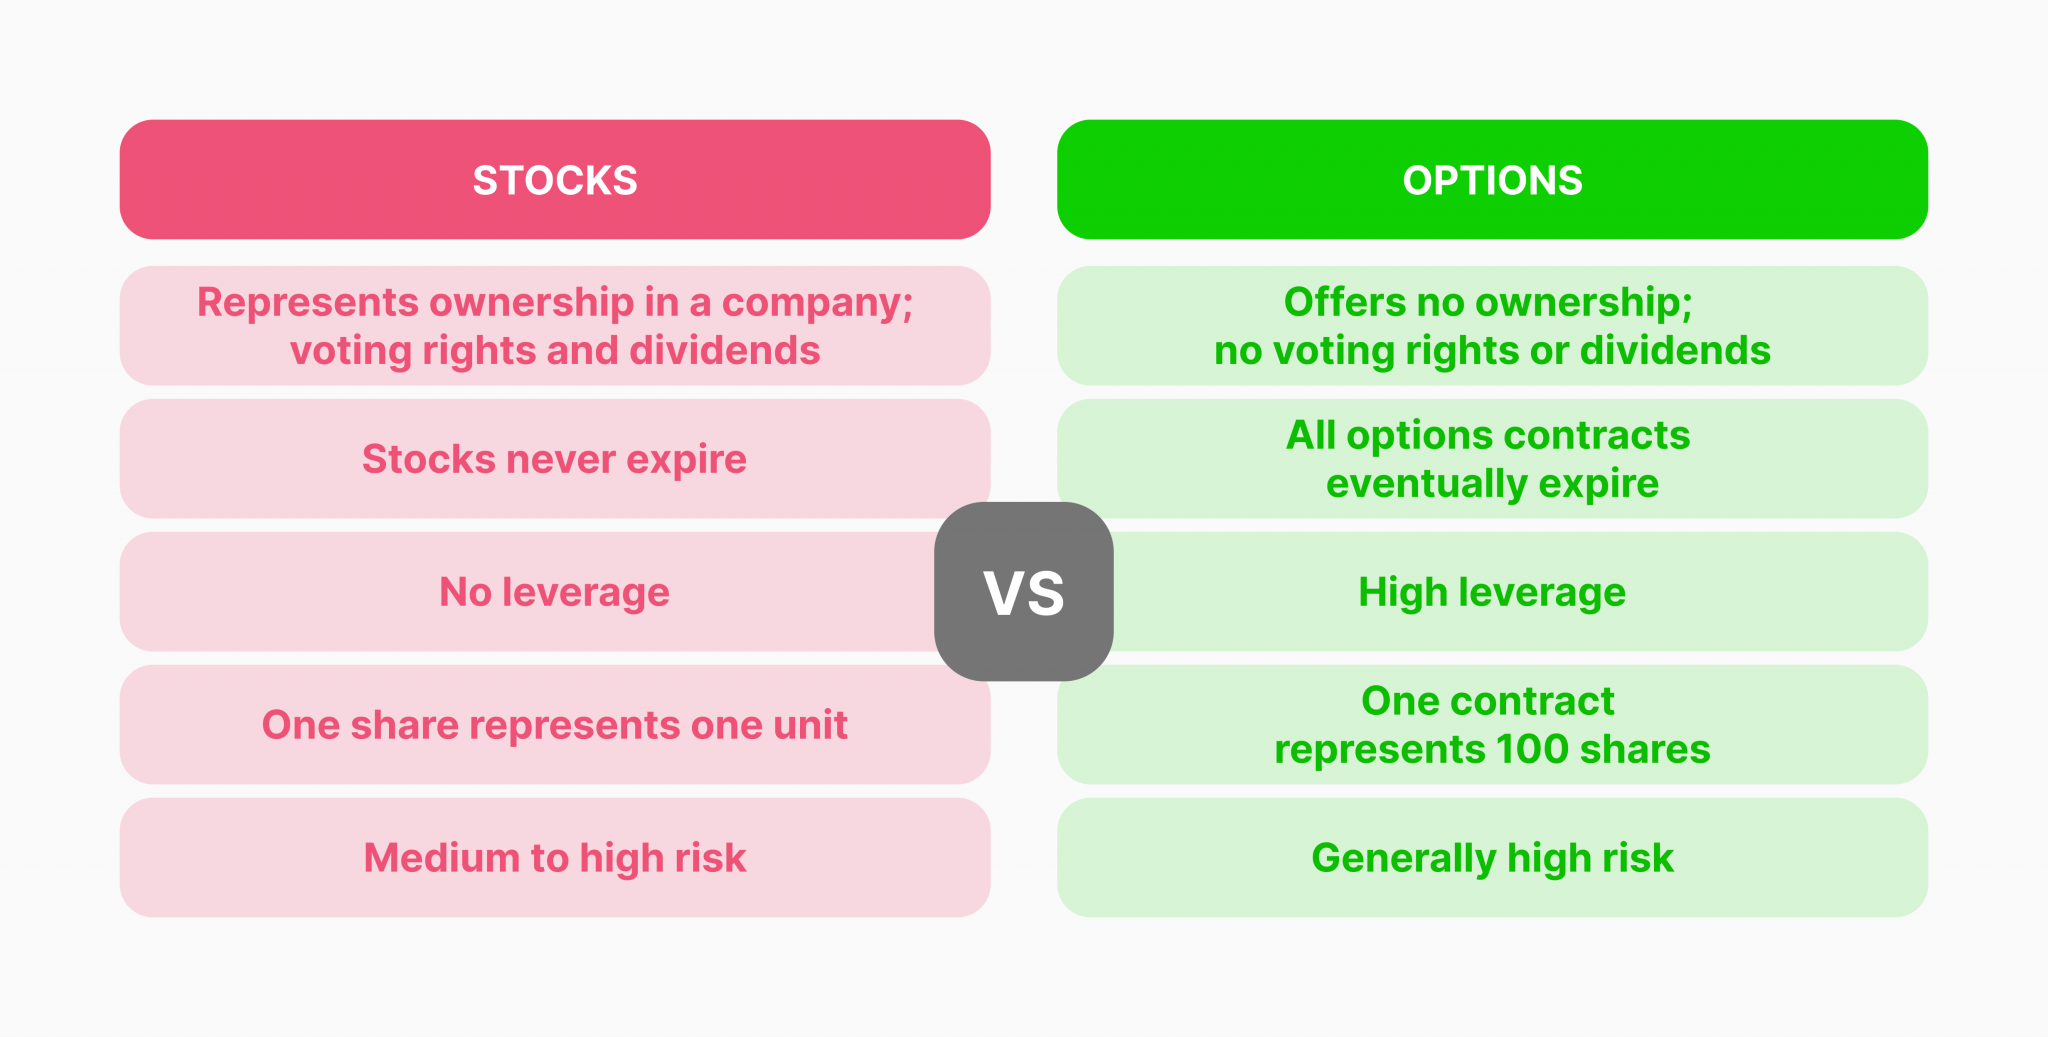This screenshot has height=1037, width=2048.
Task: Click 'Represents ownership in a company;' text line
Action: [x=555, y=302]
